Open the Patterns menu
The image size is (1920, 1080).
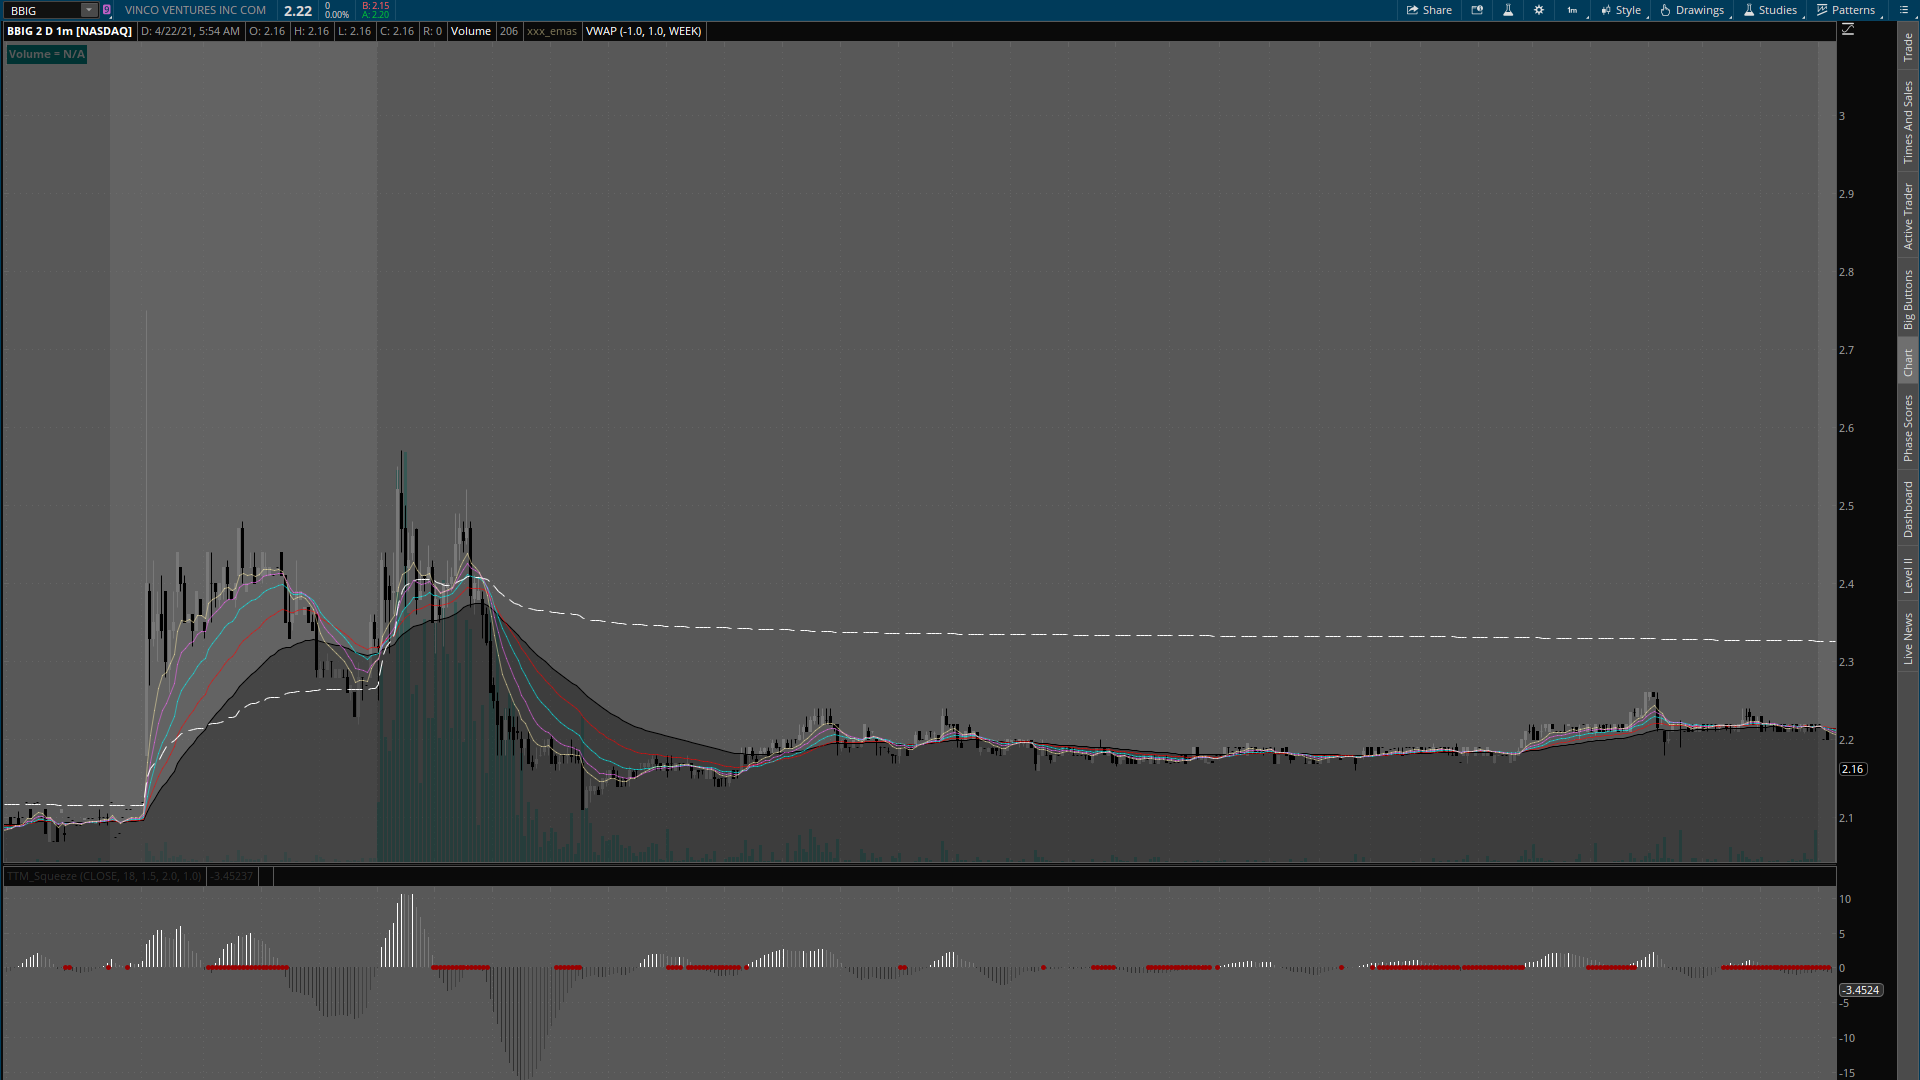click(1845, 10)
